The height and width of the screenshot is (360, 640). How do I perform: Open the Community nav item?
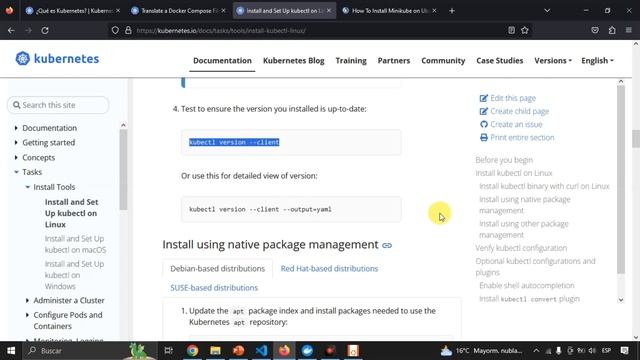[x=443, y=60]
